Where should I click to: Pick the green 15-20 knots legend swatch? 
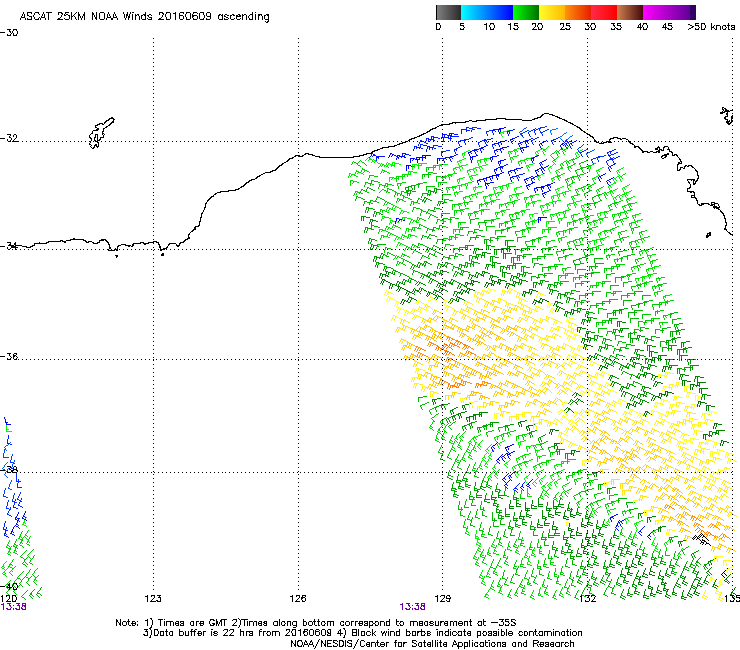(526, 12)
